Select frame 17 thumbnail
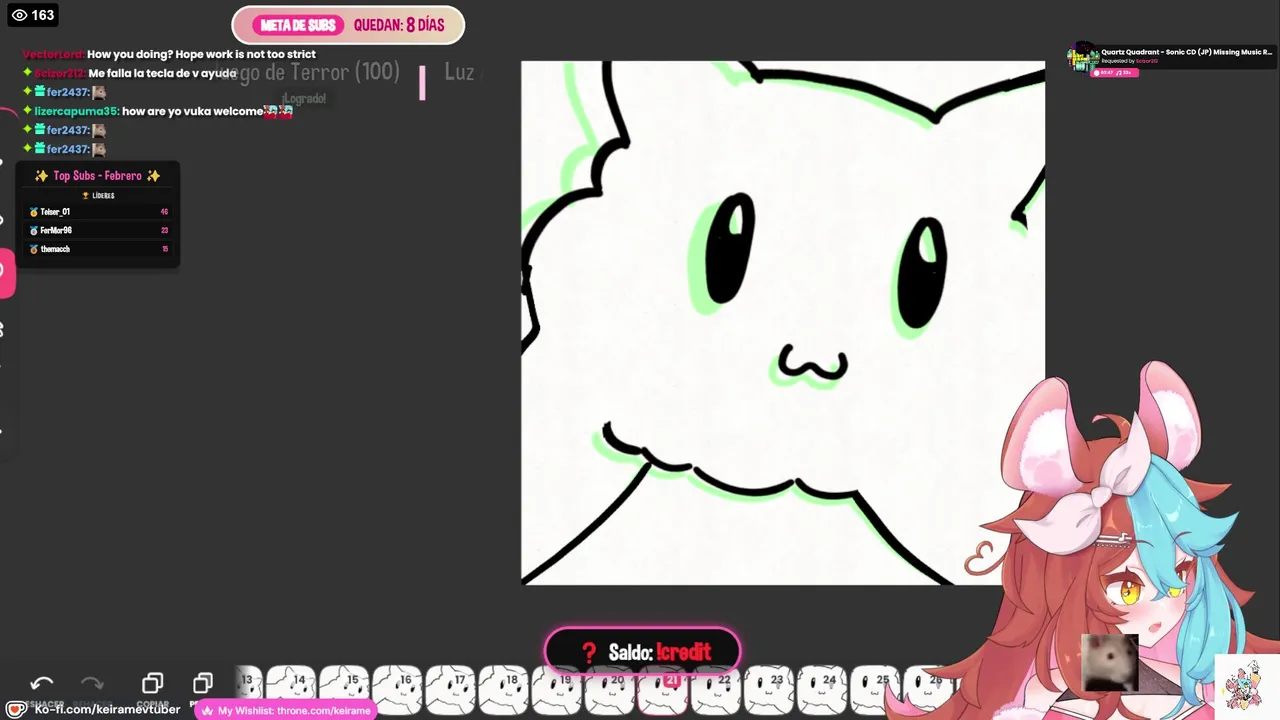 tap(449, 690)
